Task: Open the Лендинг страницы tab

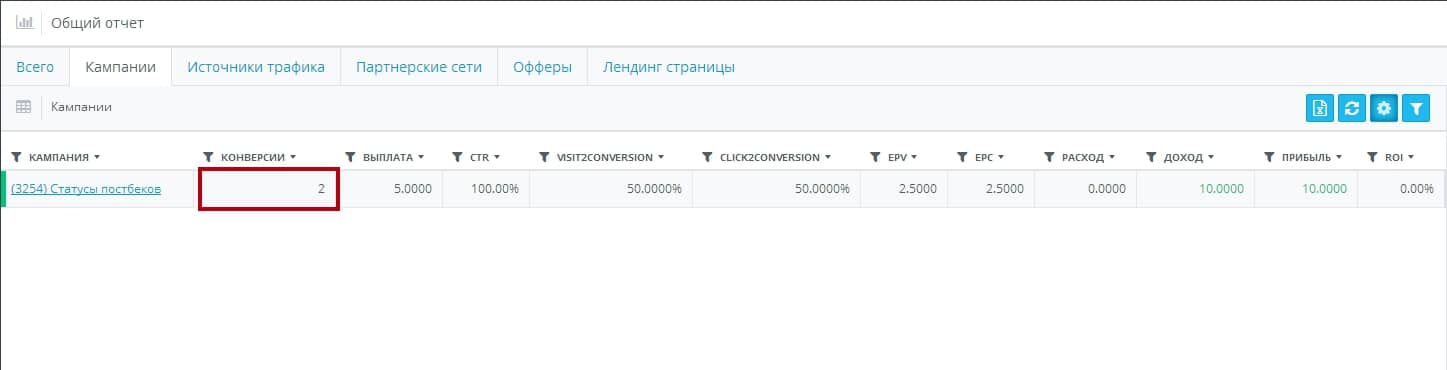Action: click(x=669, y=67)
